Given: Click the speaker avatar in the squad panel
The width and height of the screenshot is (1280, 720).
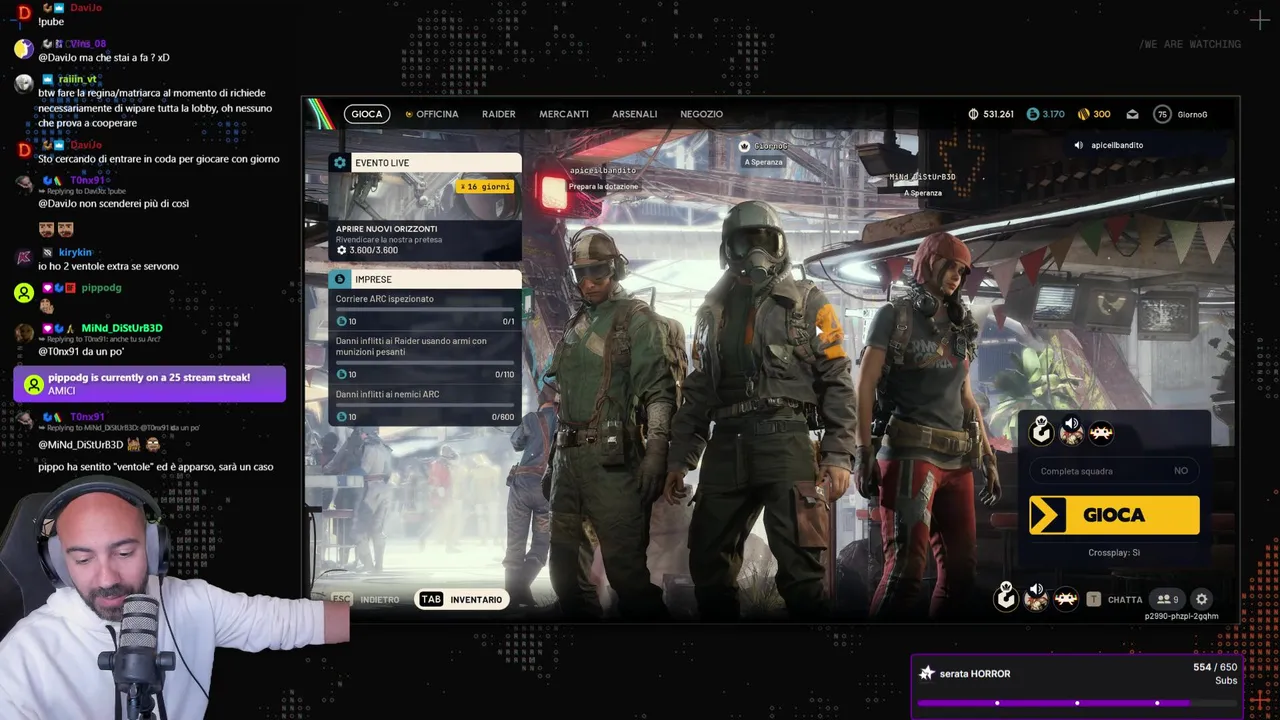Looking at the screenshot, I should [1071, 431].
